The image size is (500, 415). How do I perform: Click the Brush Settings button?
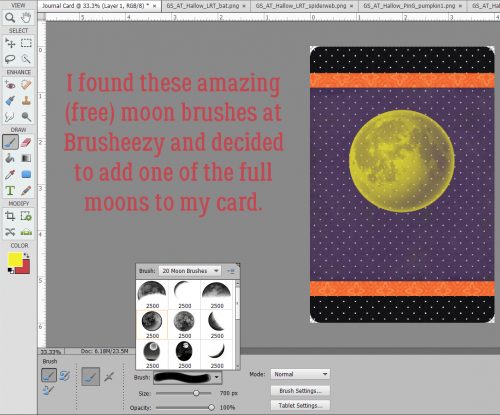[300, 390]
